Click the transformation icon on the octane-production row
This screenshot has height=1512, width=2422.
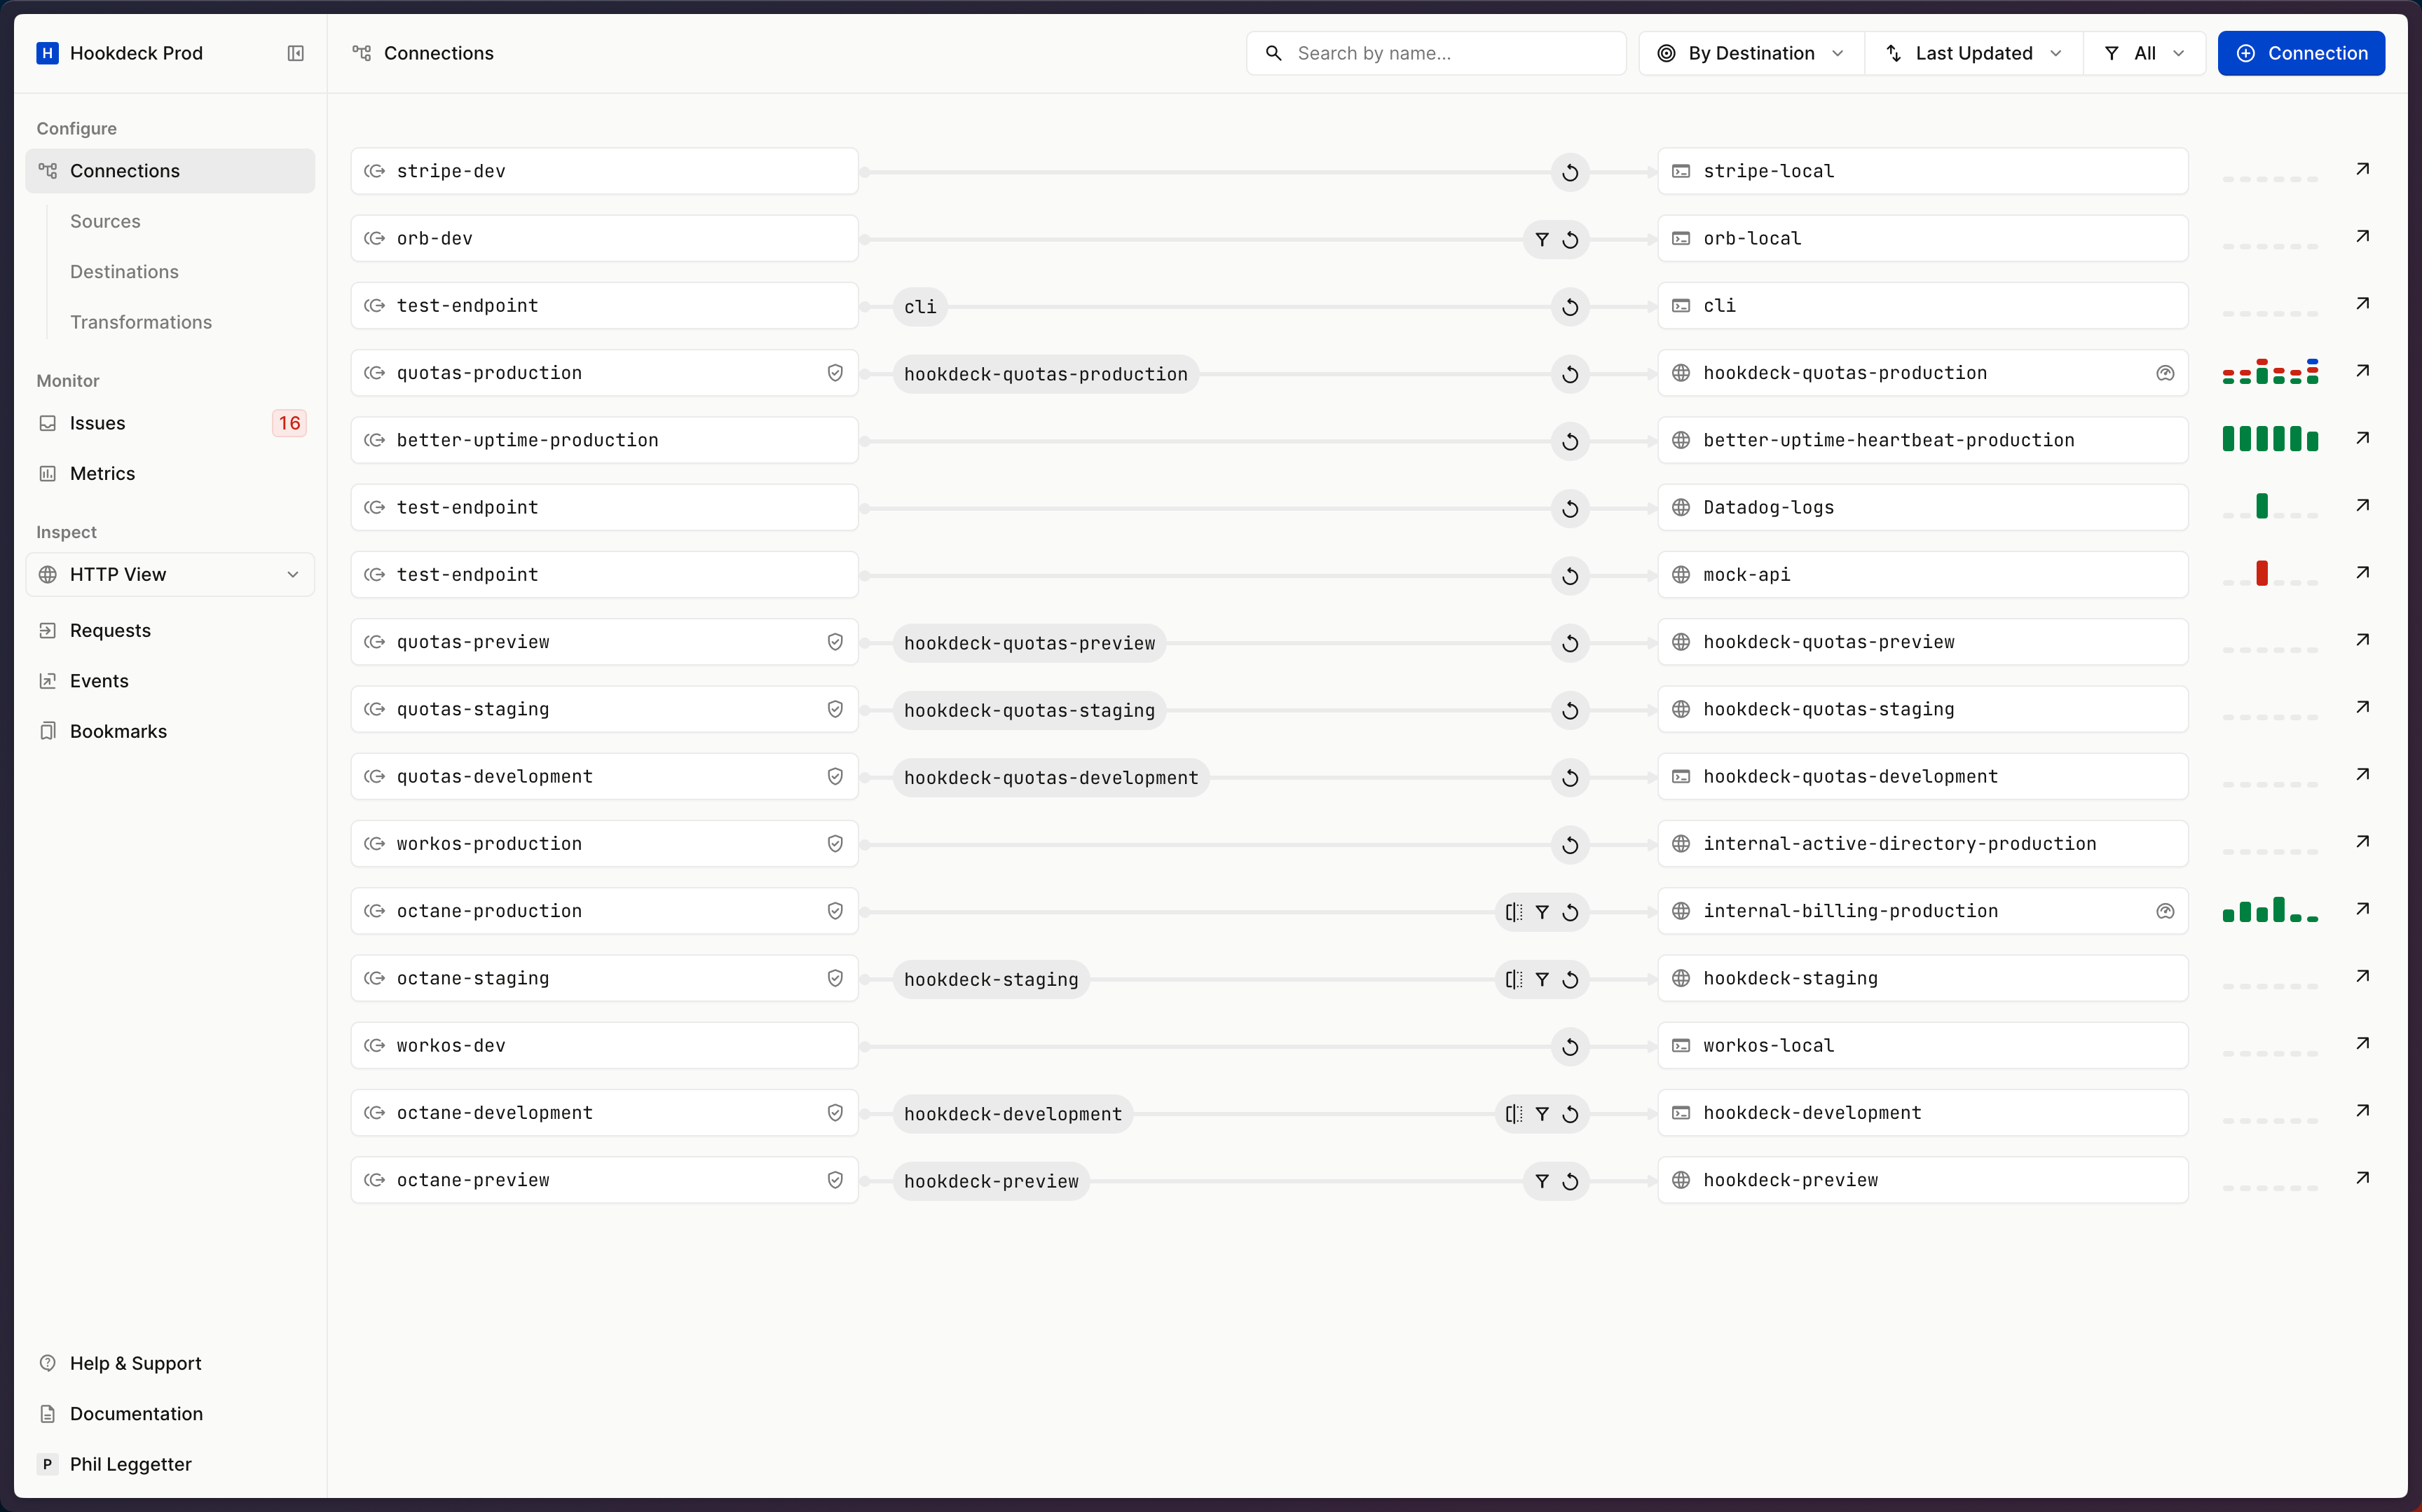(1512, 911)
